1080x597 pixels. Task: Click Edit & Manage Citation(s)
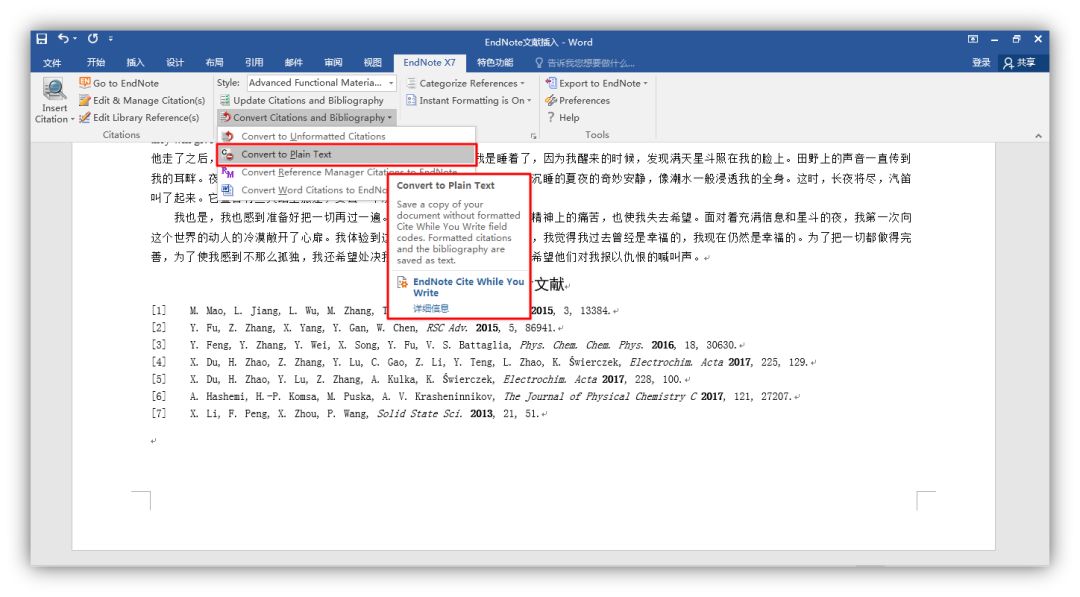pos(148,100)
